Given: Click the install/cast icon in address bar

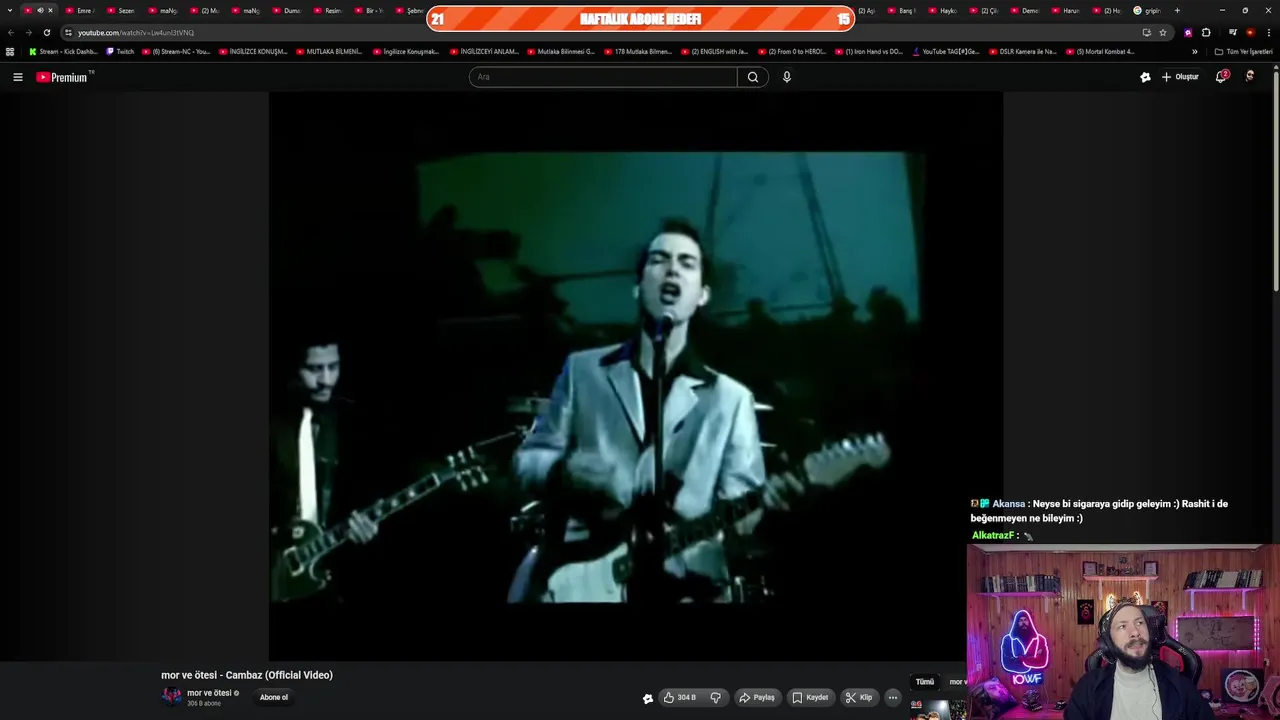Looking at the screenshot, I should point(1146,32).
